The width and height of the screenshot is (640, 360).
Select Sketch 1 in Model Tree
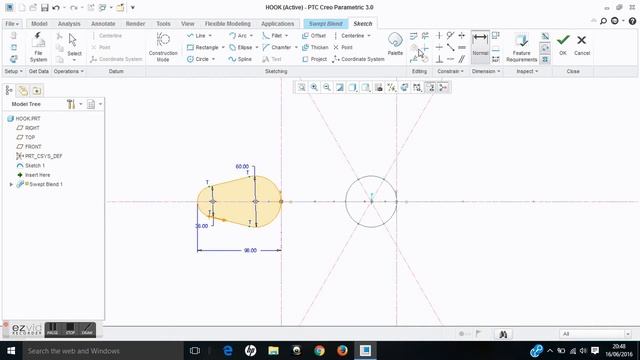click(x=35, y=166)
